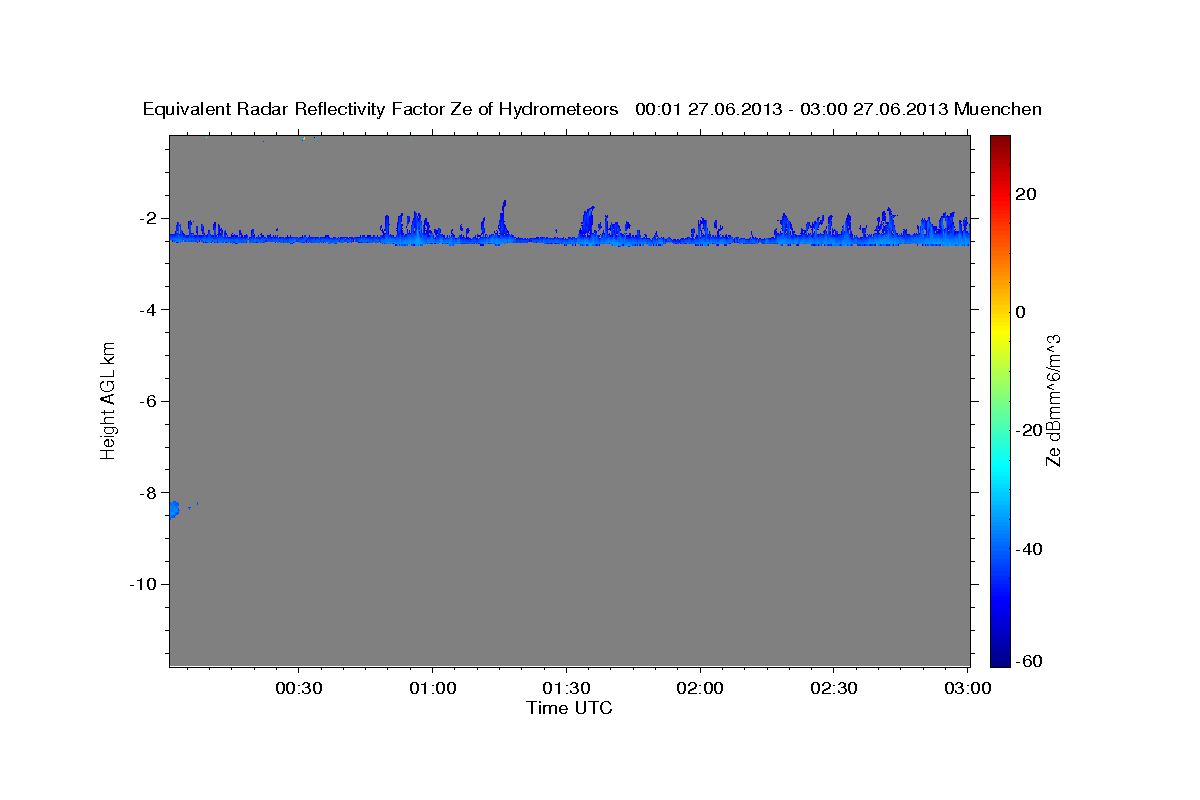1200x800 pixels.
Task: Click the 01:30 time tick label
Action: (567, 688)
